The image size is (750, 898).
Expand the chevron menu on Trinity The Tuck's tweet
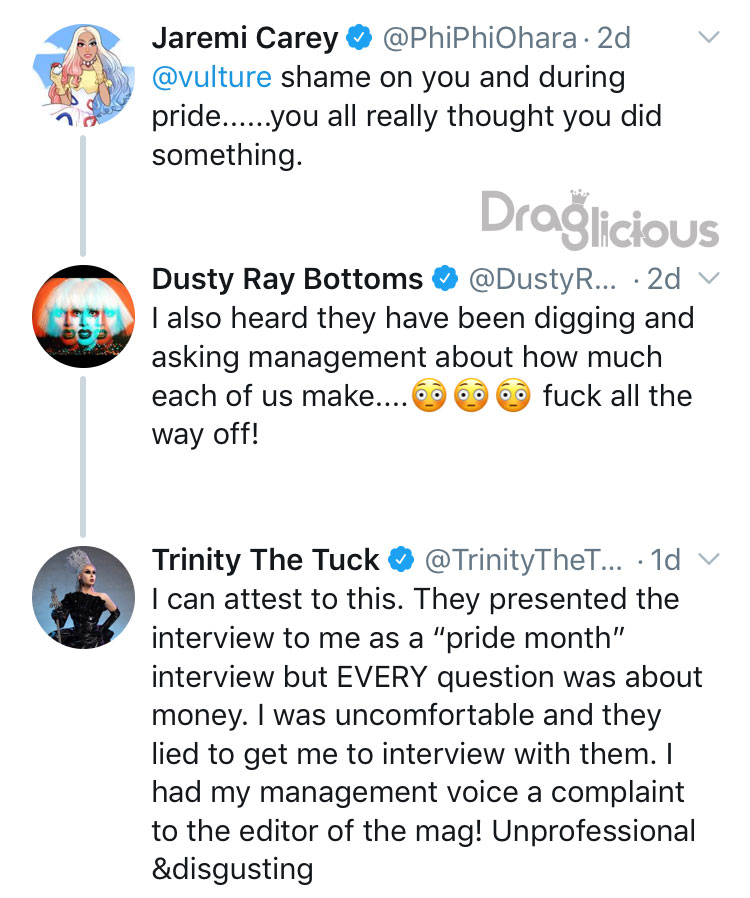[x=709, y=559]
